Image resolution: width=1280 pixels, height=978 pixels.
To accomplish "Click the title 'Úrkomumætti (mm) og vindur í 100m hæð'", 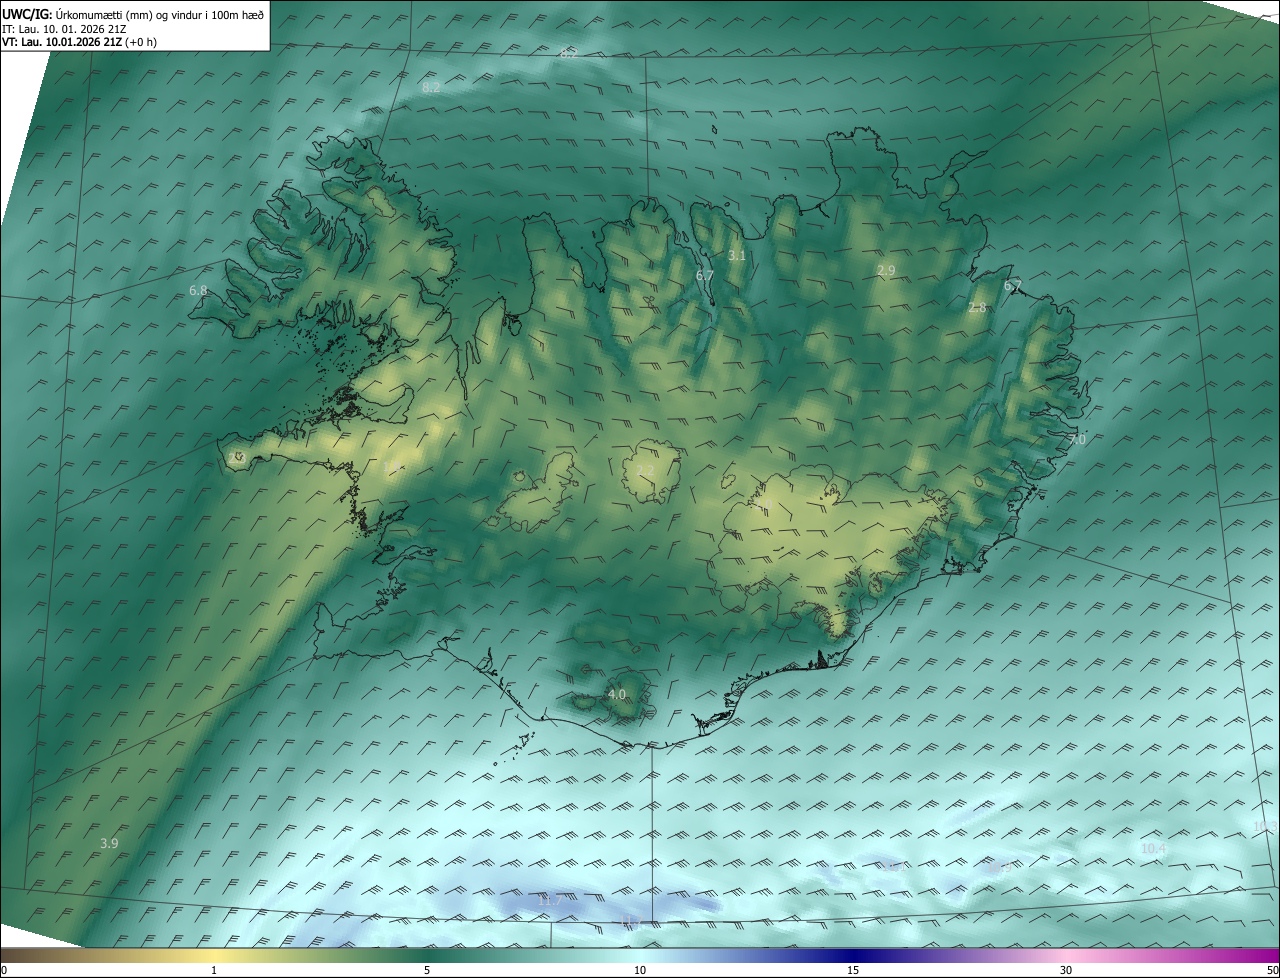I will [x=159, y=14].
